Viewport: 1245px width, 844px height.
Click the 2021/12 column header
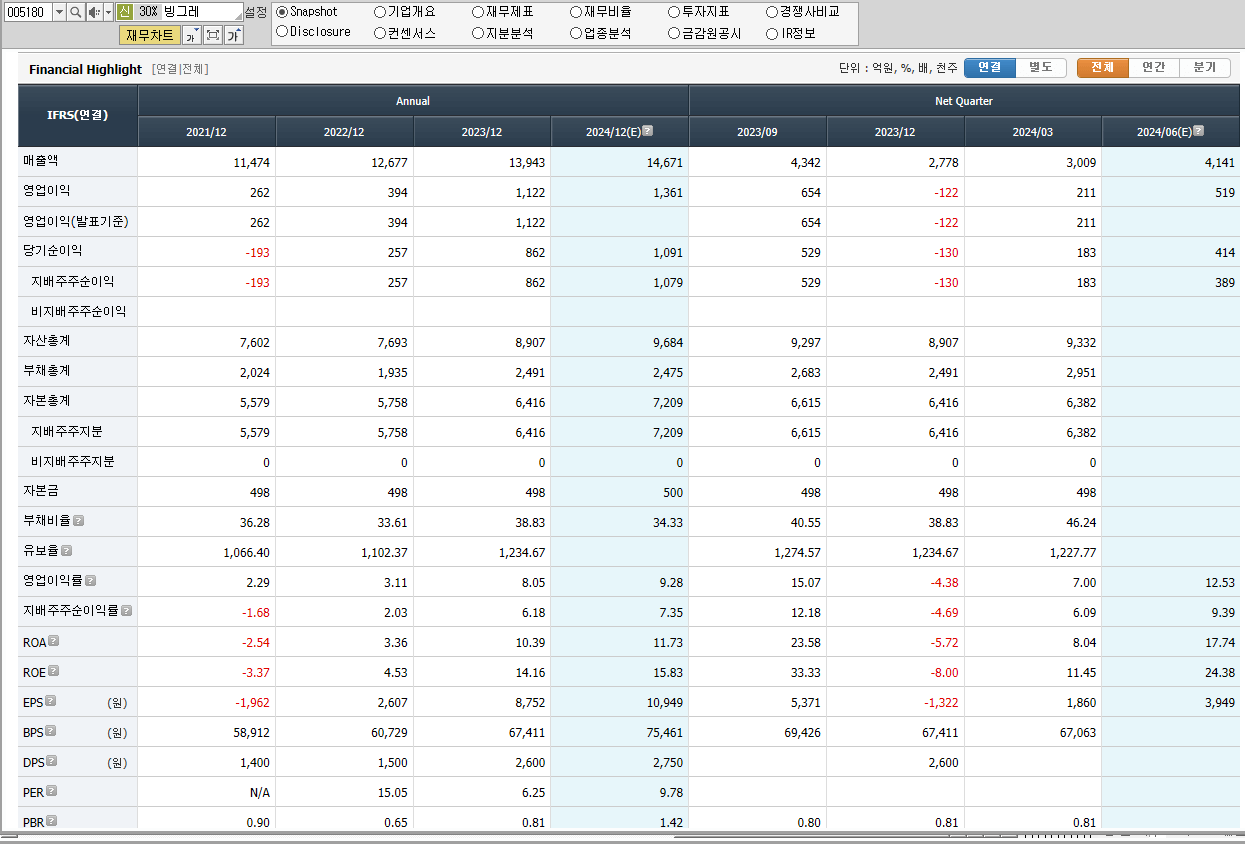pos(207,132)
